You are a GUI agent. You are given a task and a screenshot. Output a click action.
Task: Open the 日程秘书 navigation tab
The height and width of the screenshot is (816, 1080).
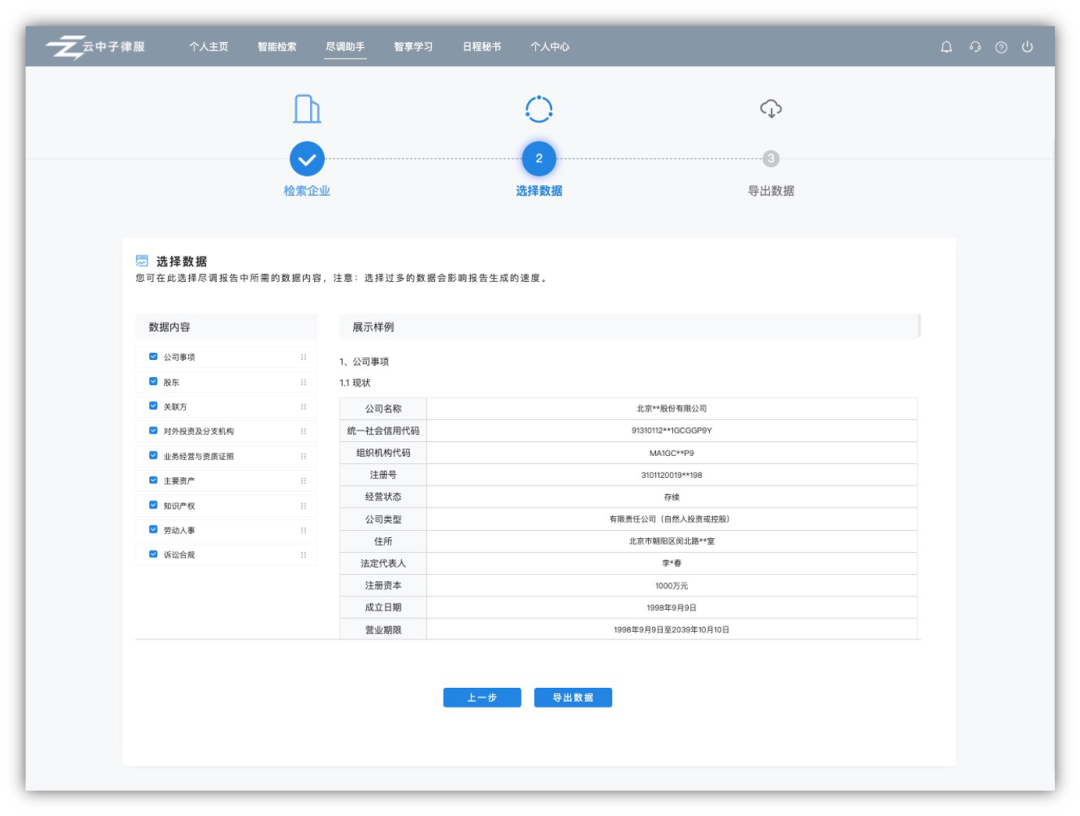(x=482, y=46)
